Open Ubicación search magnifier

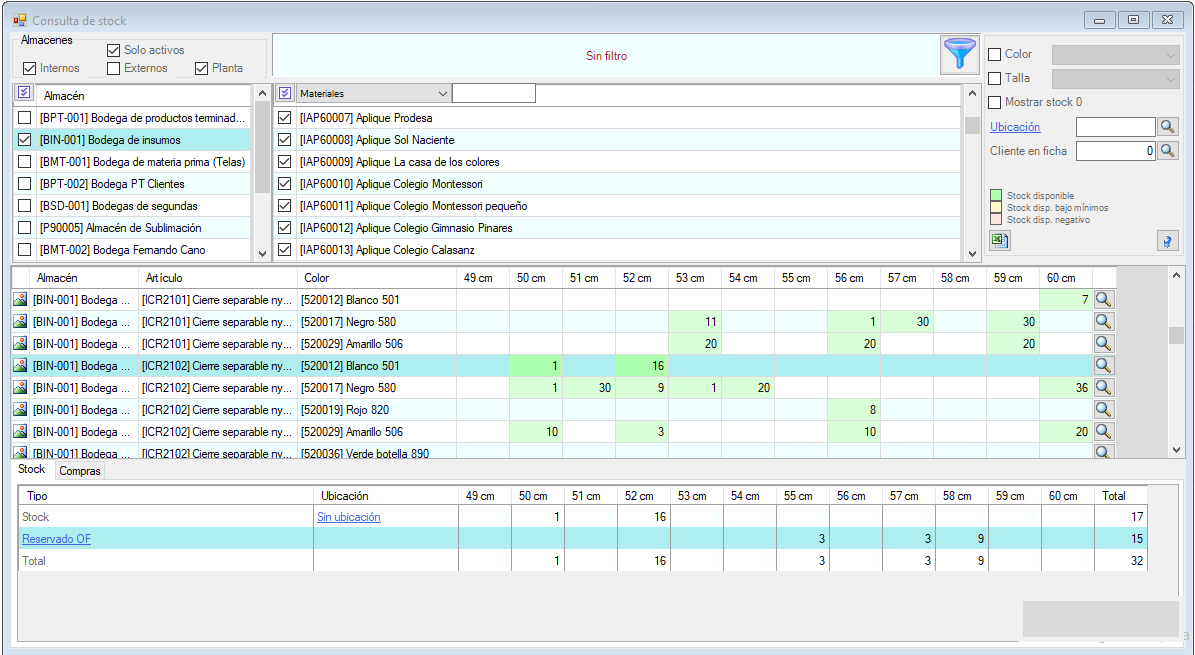click(1167, 127)
